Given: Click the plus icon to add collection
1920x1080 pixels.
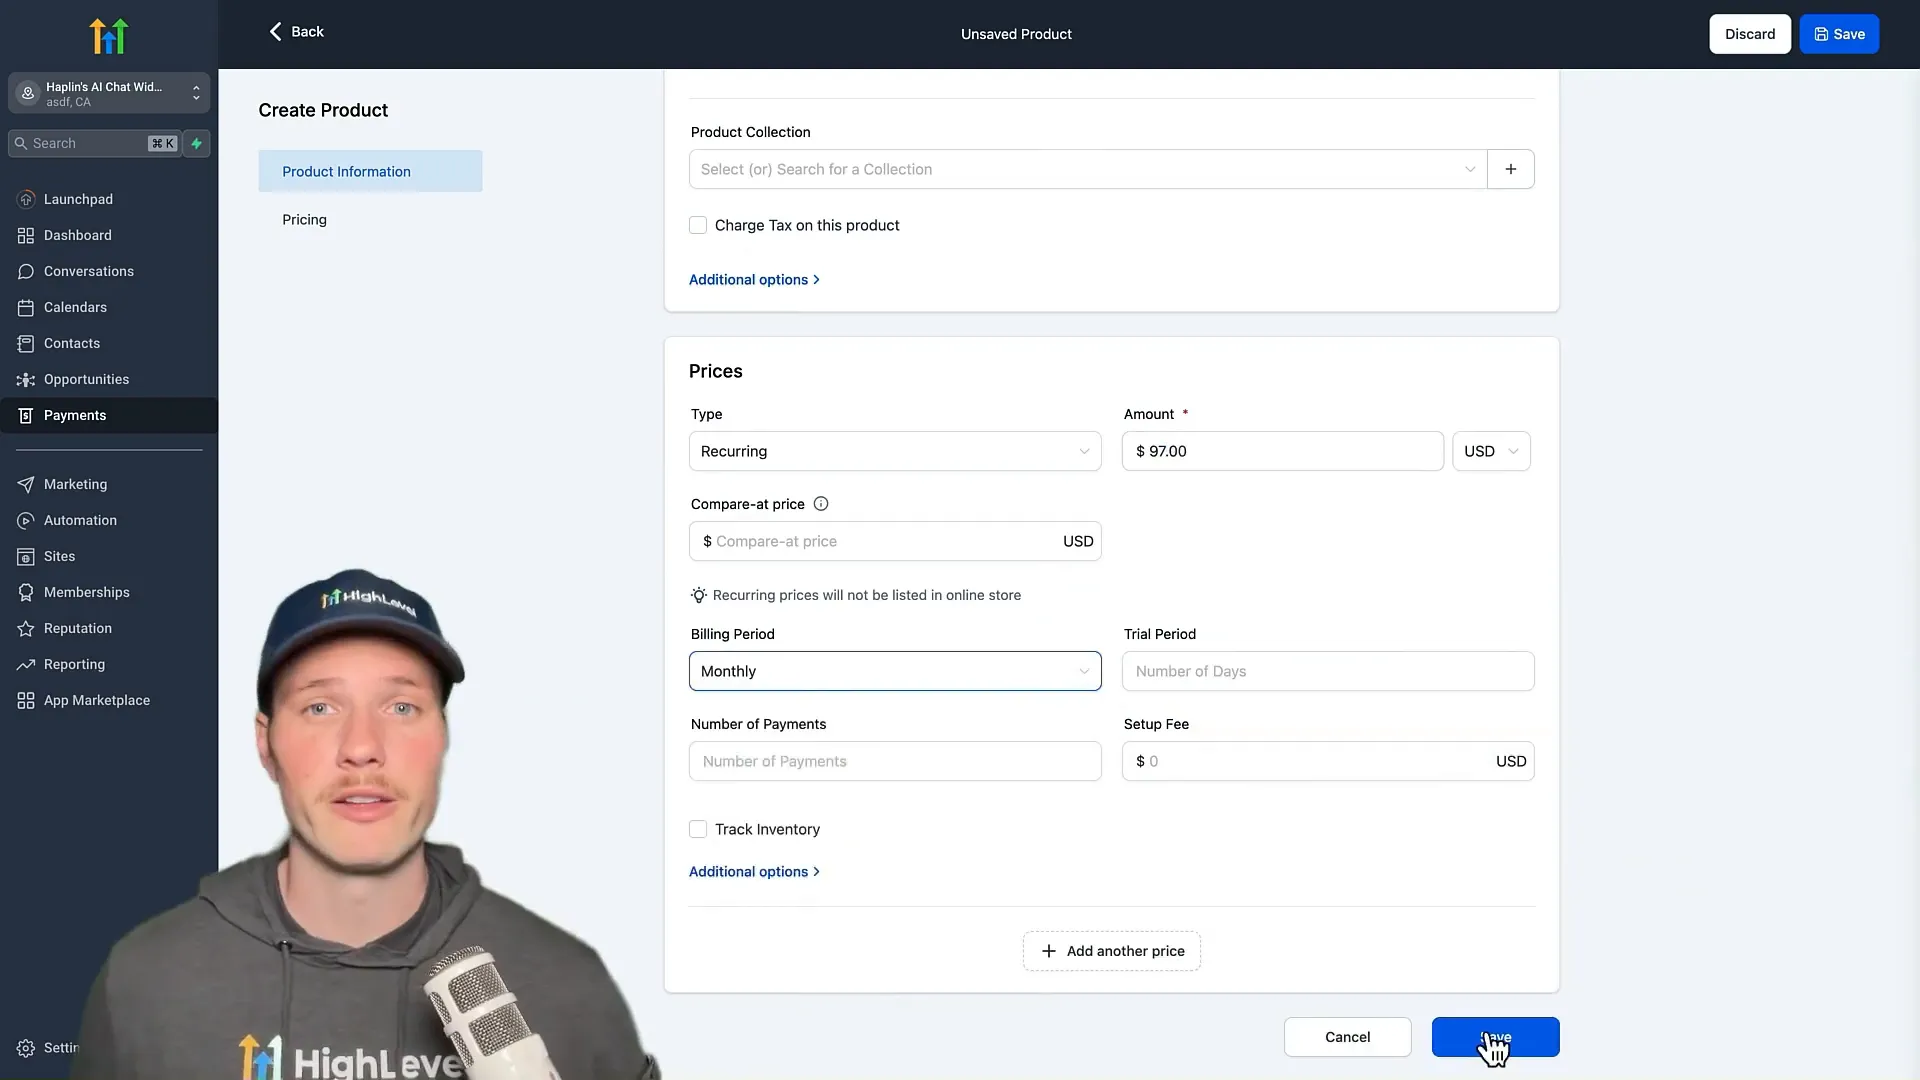Looking at the screenshot, I should click(x=1511, y=169).
